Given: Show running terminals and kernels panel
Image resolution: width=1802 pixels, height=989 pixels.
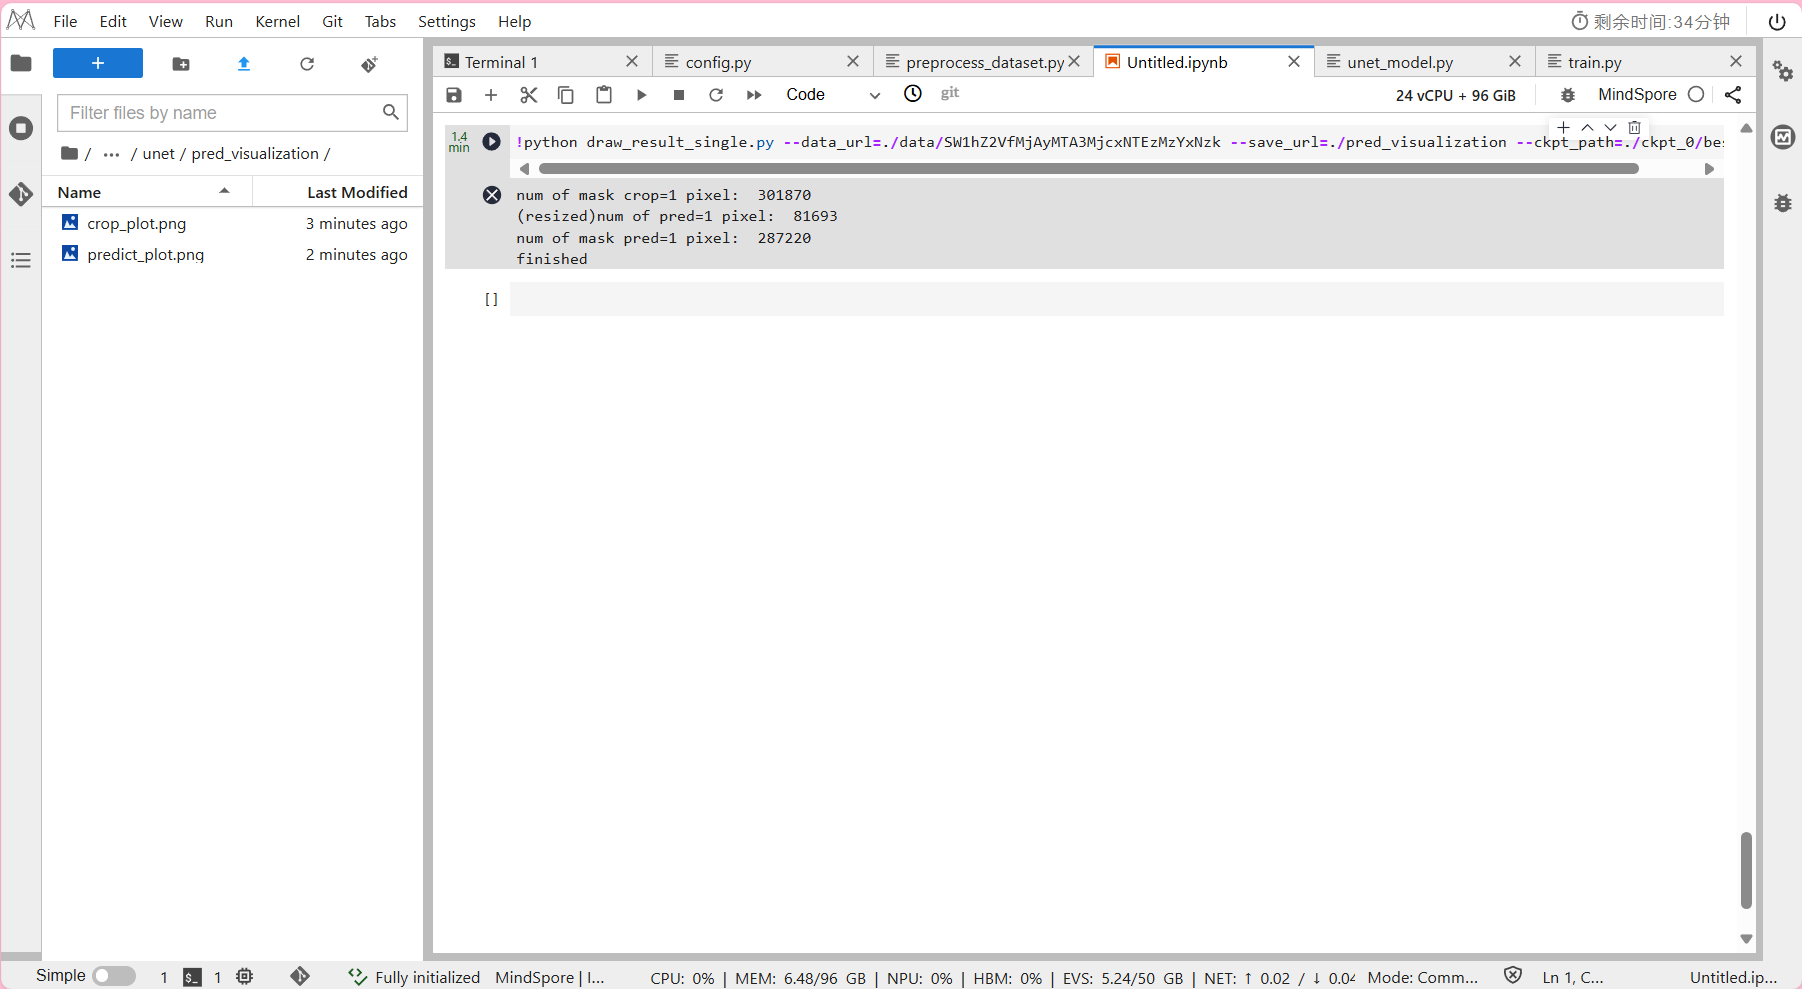Looking at the screenshot, I should [21, 128].
